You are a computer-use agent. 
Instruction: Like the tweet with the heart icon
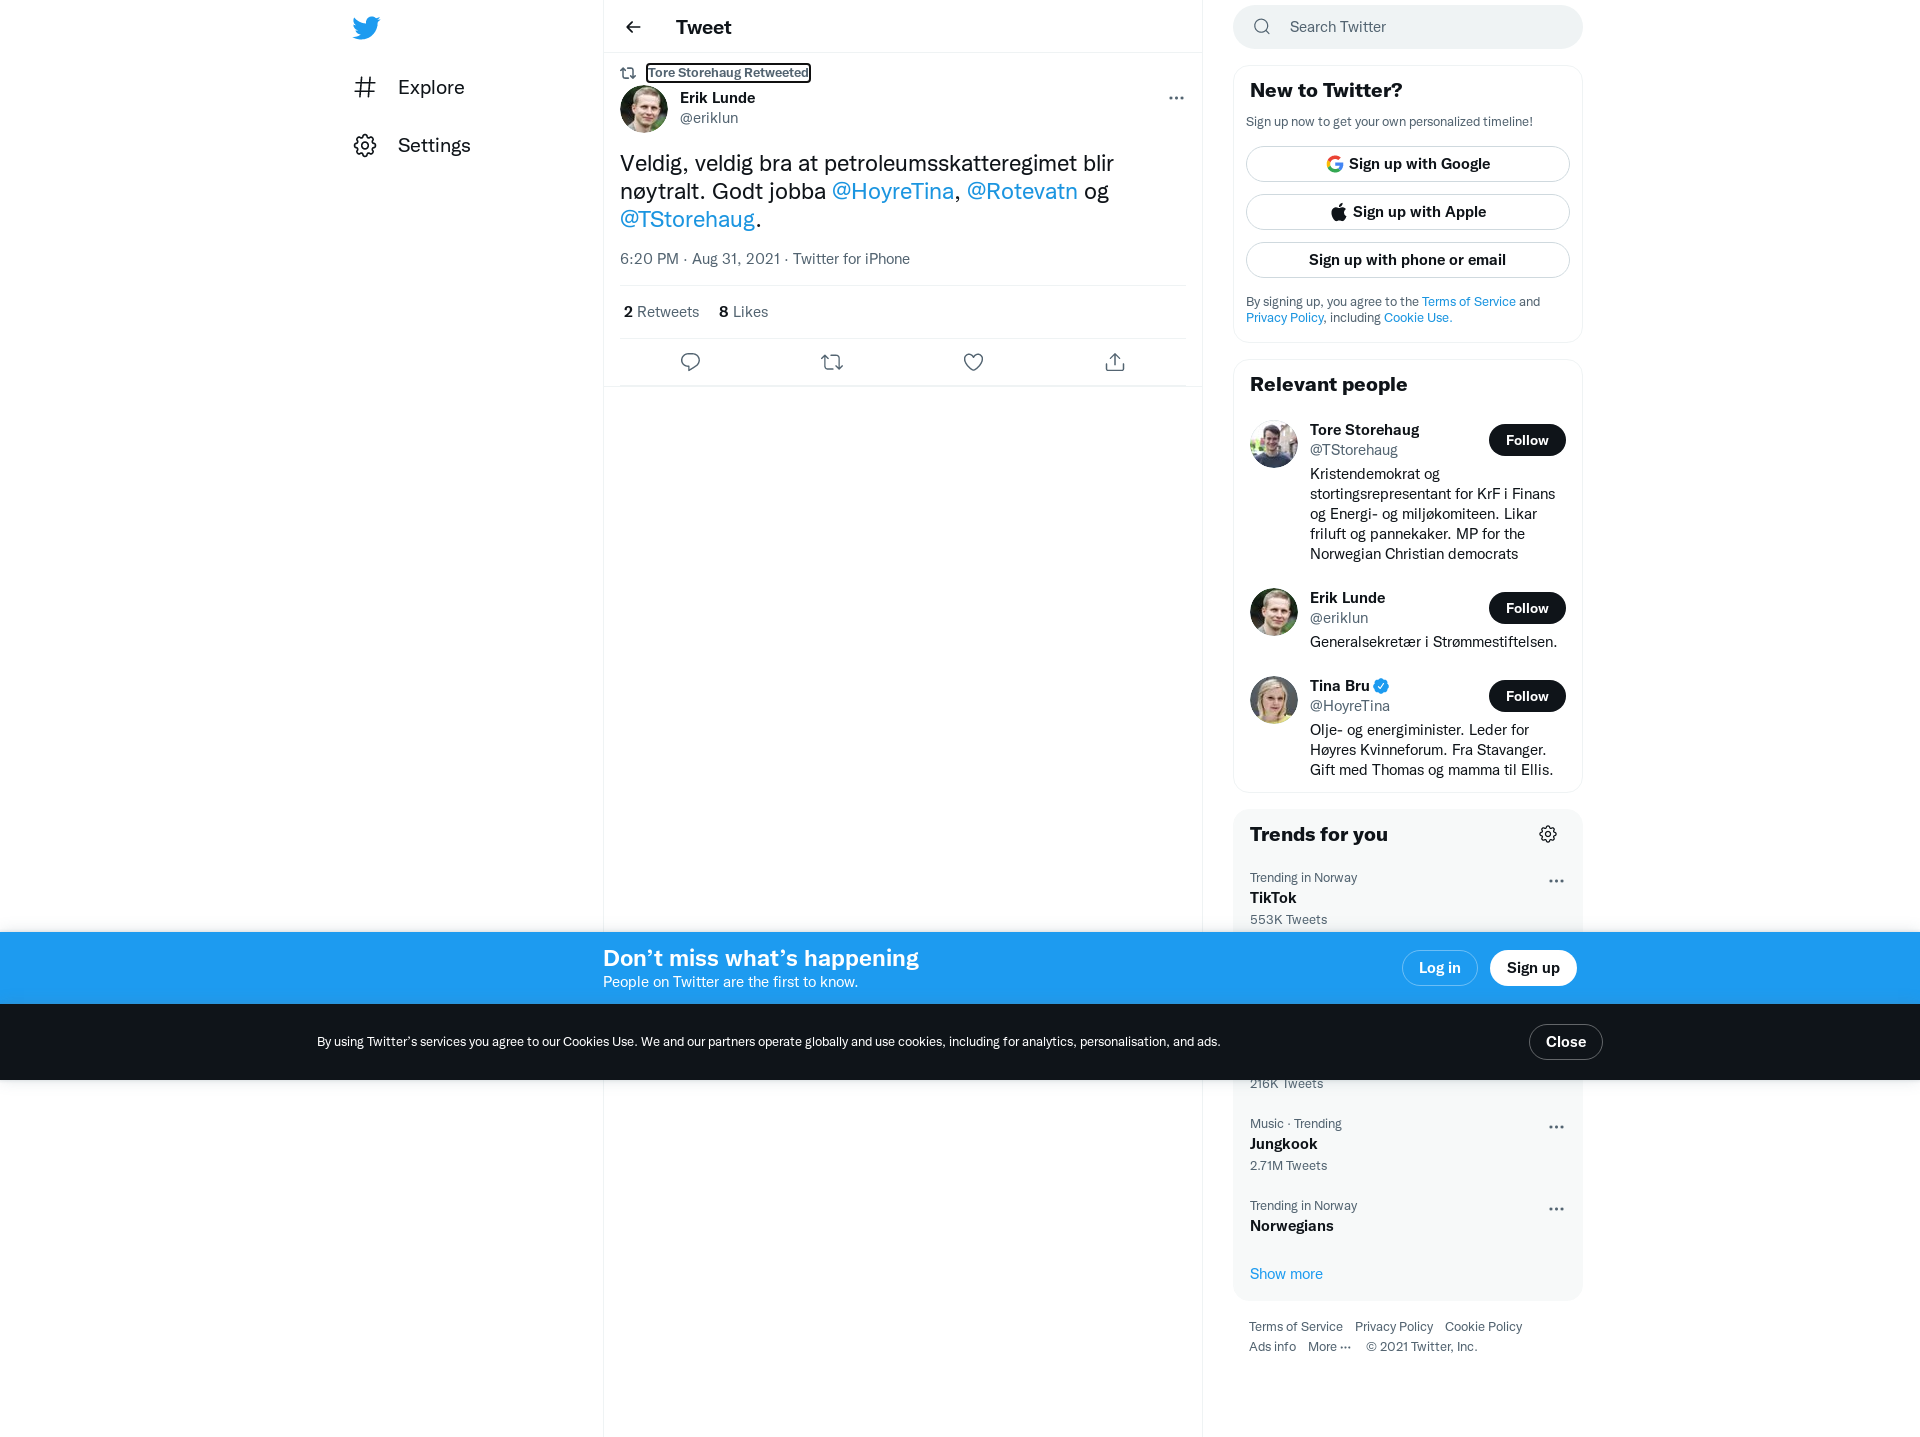click(x=973, y=362)
